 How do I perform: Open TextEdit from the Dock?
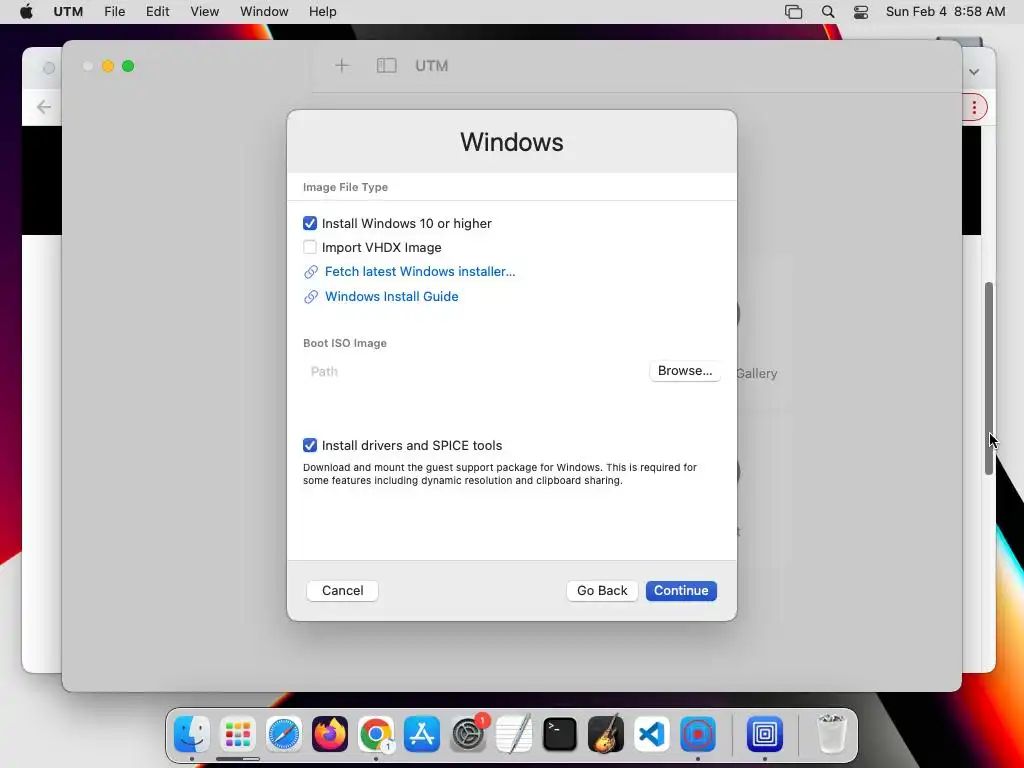(x=514, y=734)
